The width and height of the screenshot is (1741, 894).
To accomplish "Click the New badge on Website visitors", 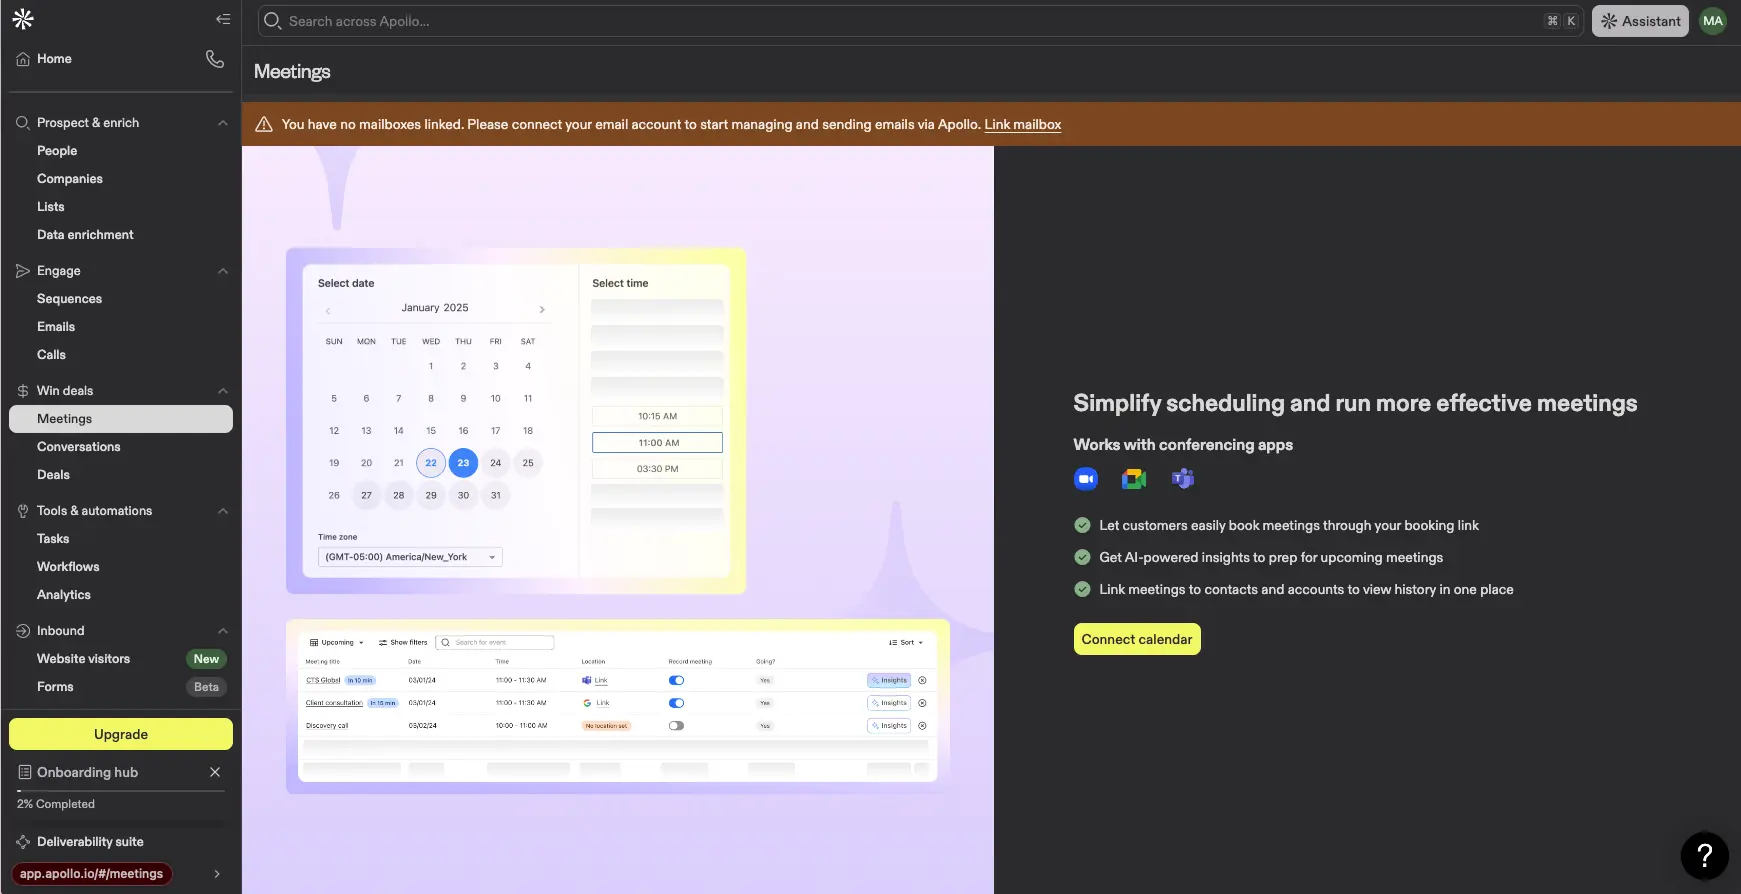I will click(x=206, y=659).
